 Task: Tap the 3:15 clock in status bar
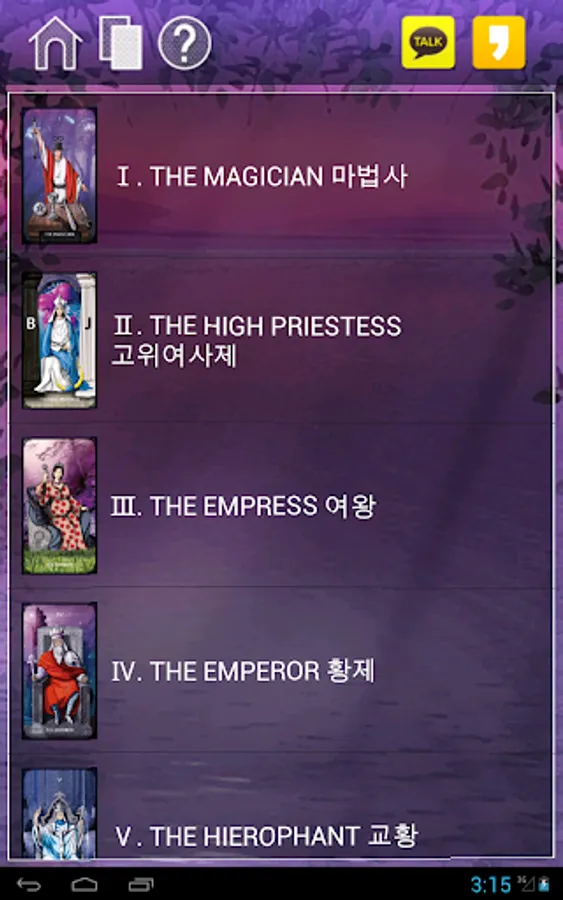tap(491, 885)
